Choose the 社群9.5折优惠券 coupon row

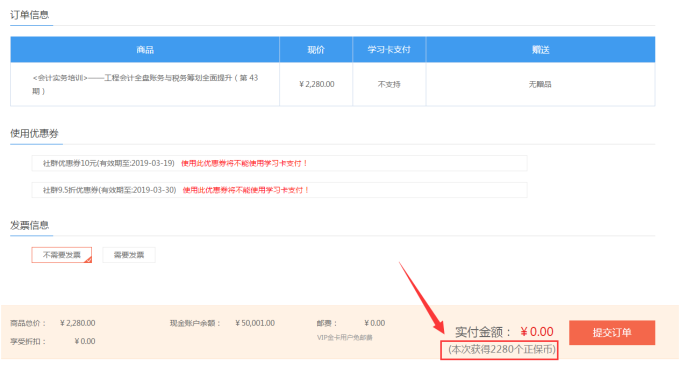(x=279, y=190)
